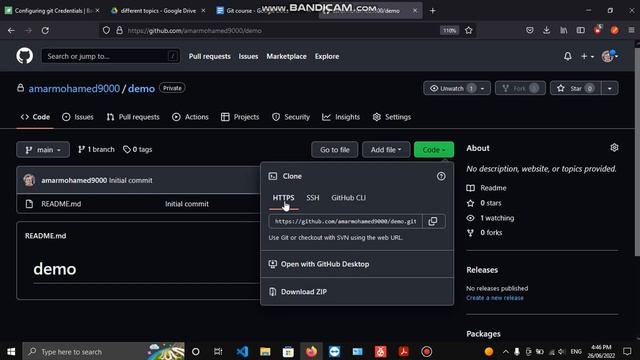Image resolution: width=640 pixels, height=360 pixels.
Task: Open Windows notification center
Action: (627, 351)
